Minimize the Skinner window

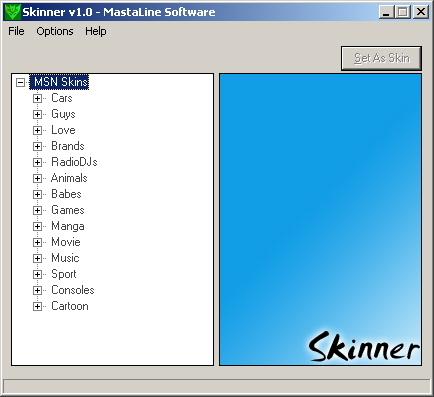(386, 12)
